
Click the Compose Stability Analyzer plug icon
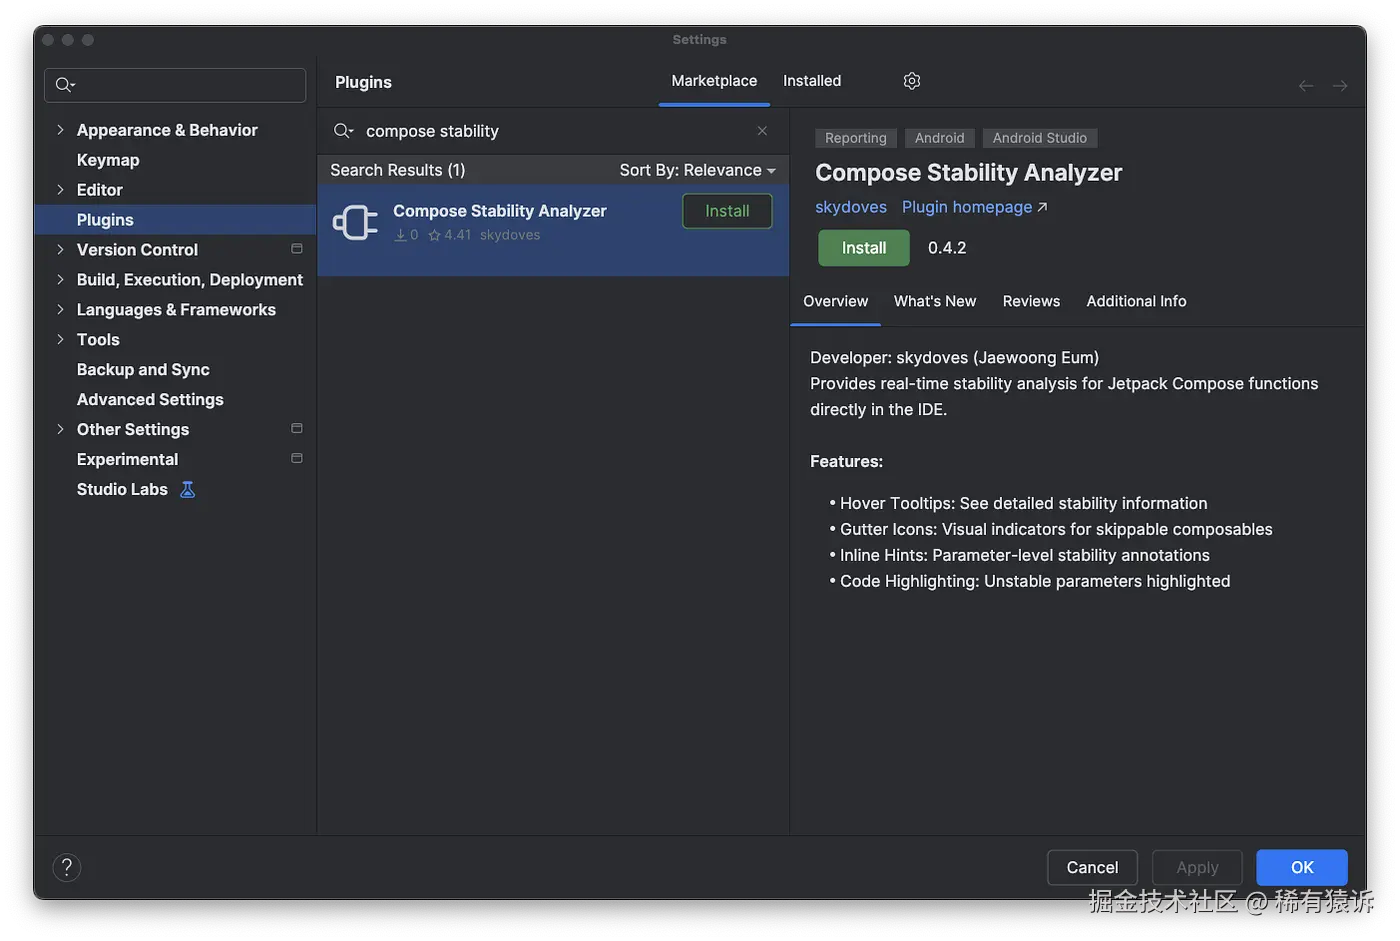355,222
